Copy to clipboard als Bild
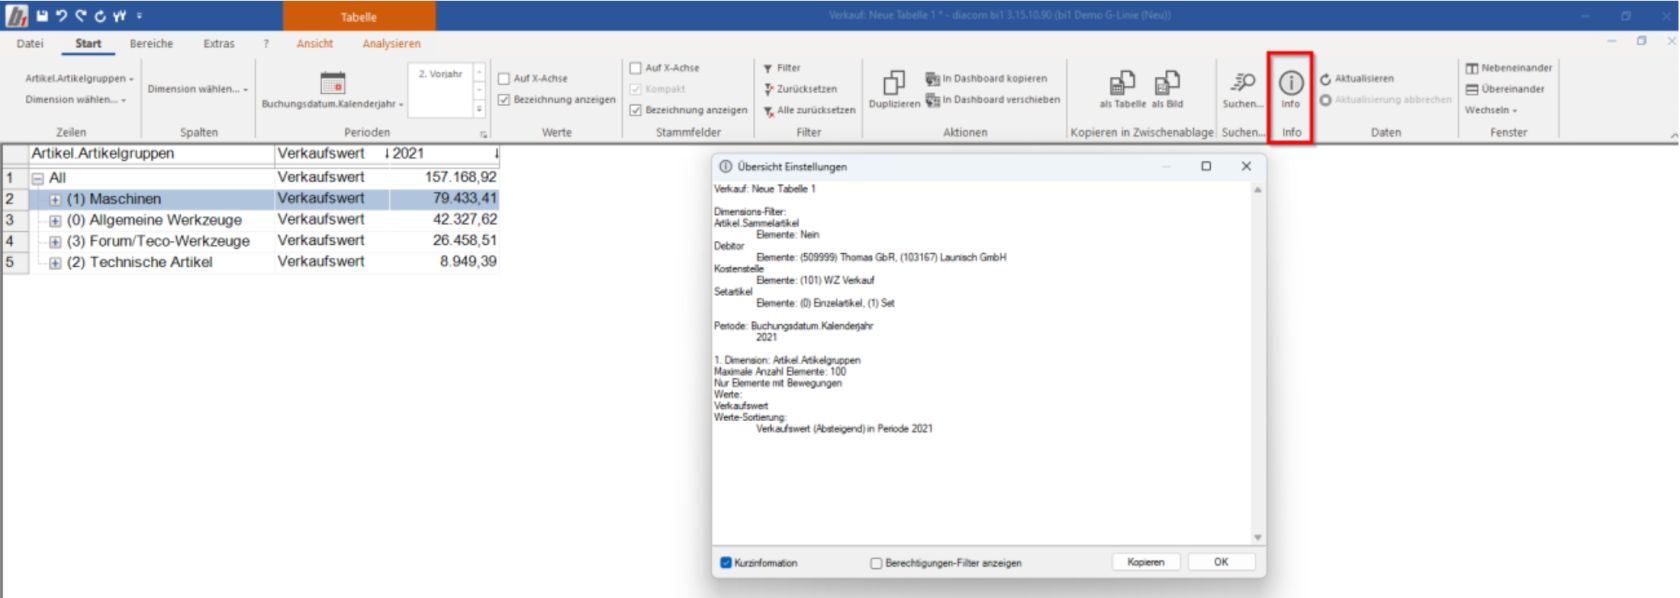Screen dimensions: 1680x598 (1167, 89)
